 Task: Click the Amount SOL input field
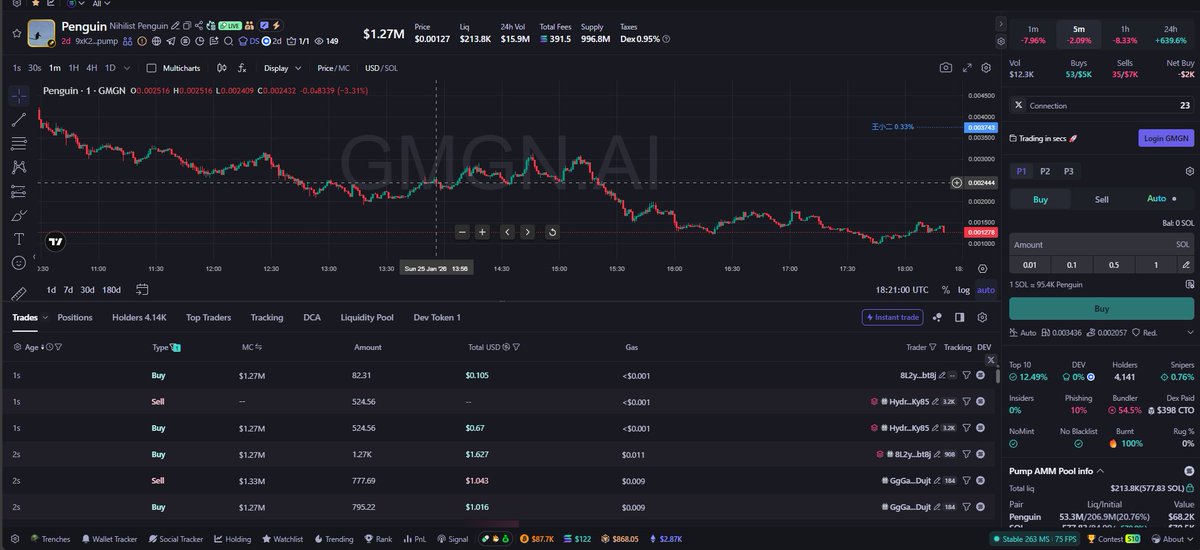[x=1101, y=244]
